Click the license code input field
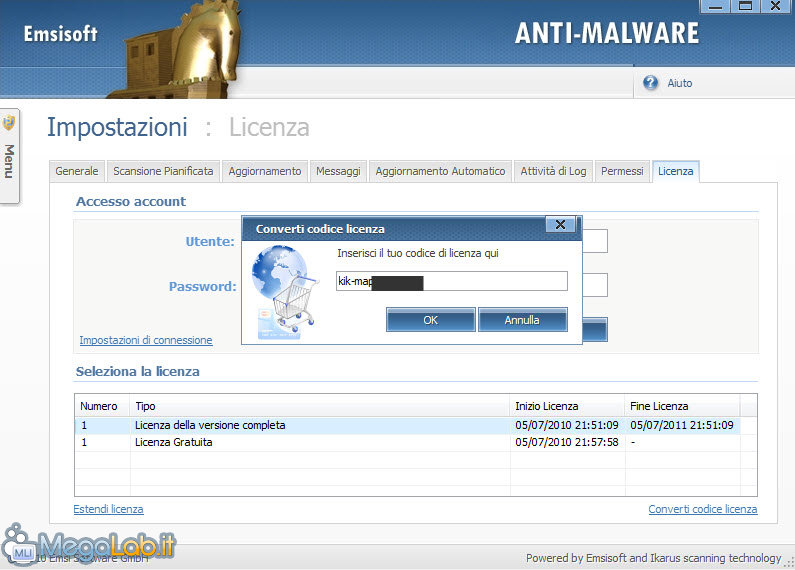 point(451,281)
